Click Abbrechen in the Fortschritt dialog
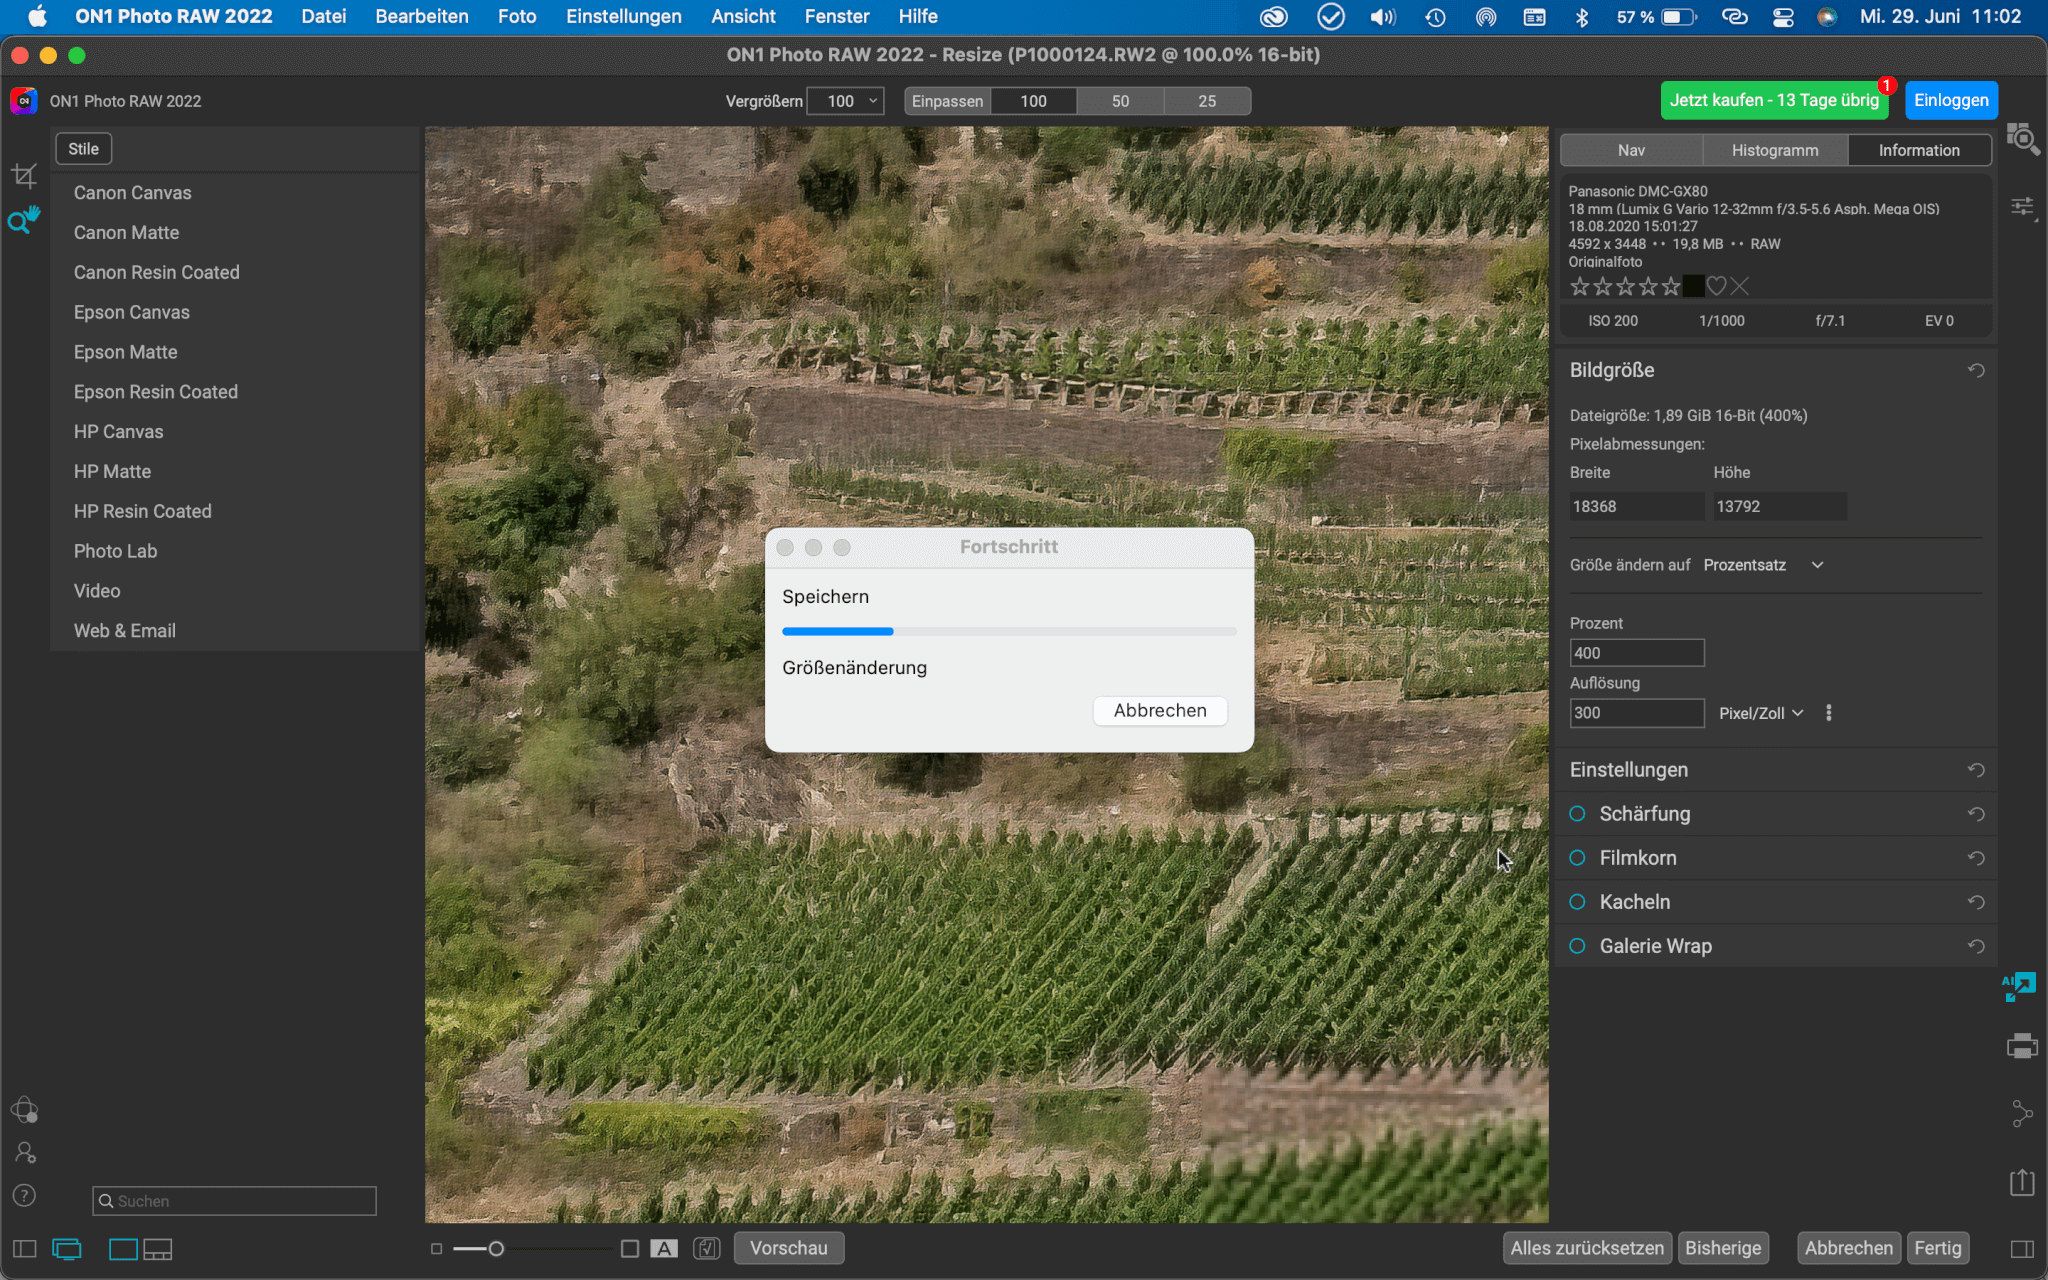 pos(1160,711)
